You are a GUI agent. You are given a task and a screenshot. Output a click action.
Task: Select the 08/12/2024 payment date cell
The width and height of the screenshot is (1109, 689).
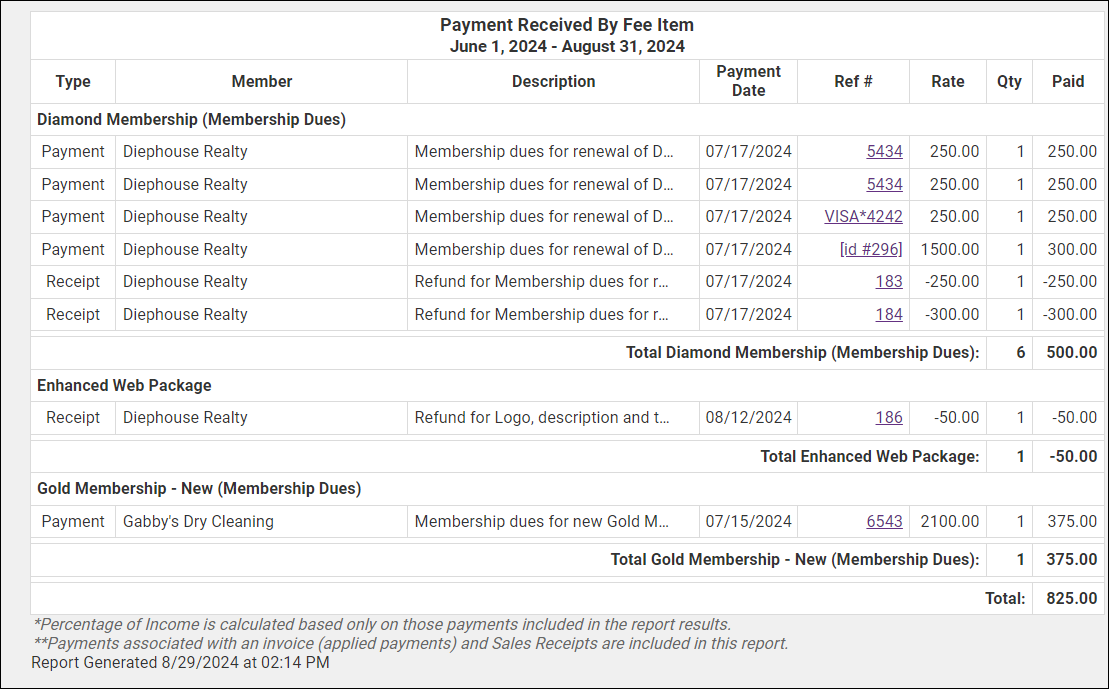(x=748, y=418)
